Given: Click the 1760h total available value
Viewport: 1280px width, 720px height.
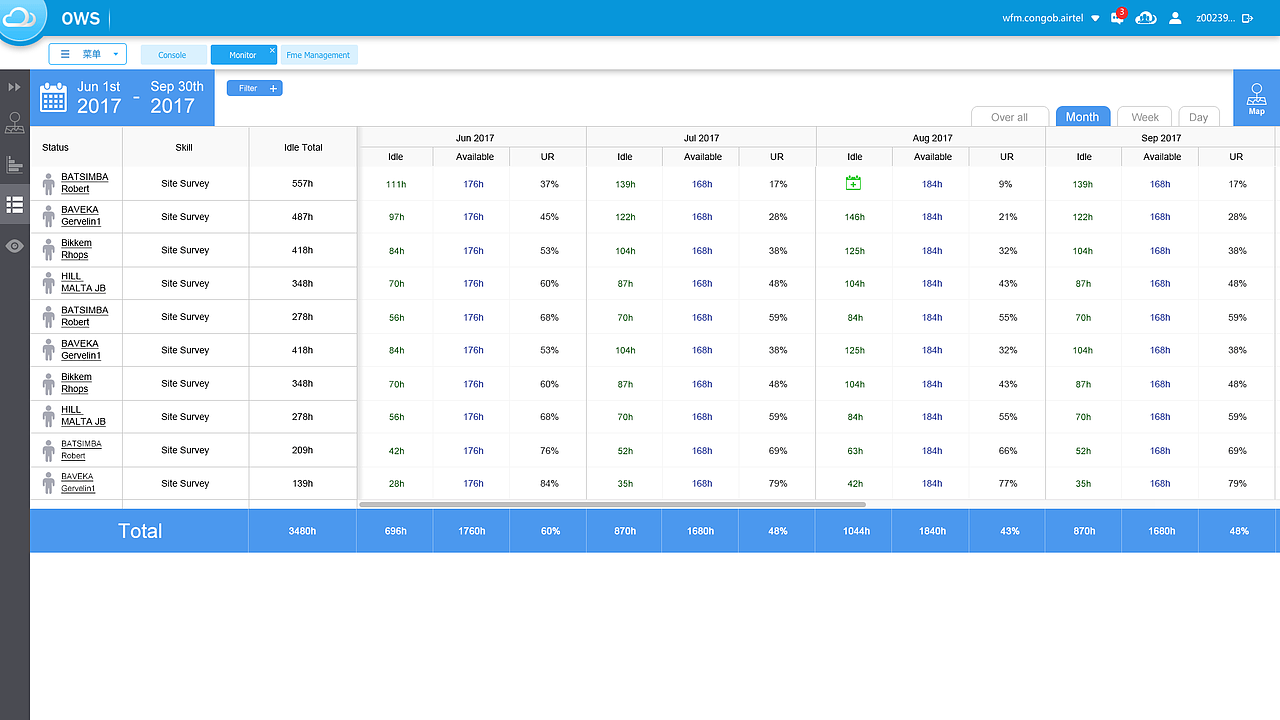Looking at the screenshot, I should [x=472, y=531].
